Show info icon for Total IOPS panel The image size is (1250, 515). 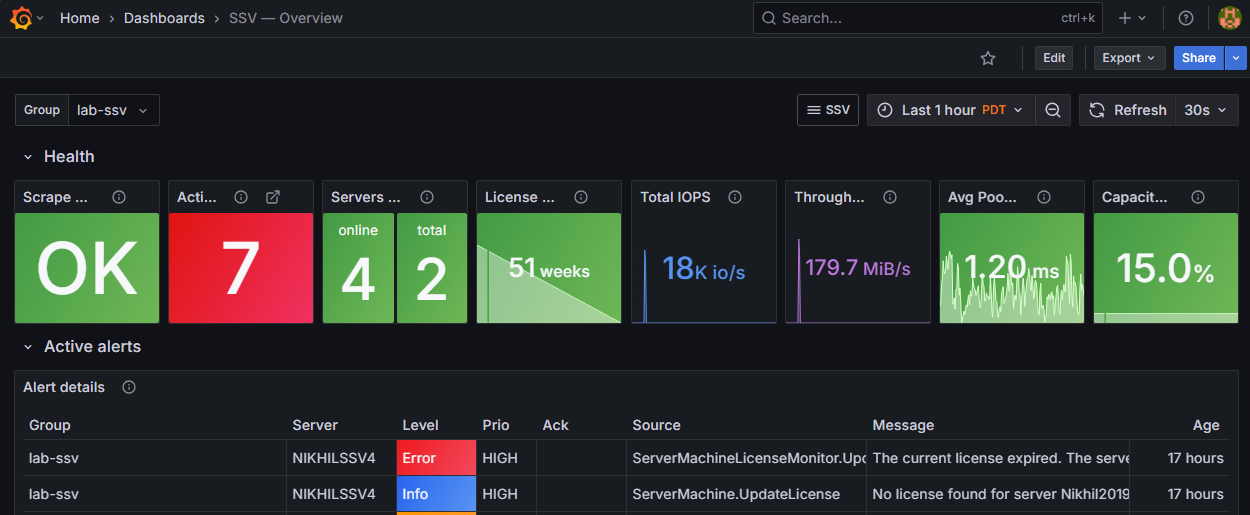pos(735,197)
